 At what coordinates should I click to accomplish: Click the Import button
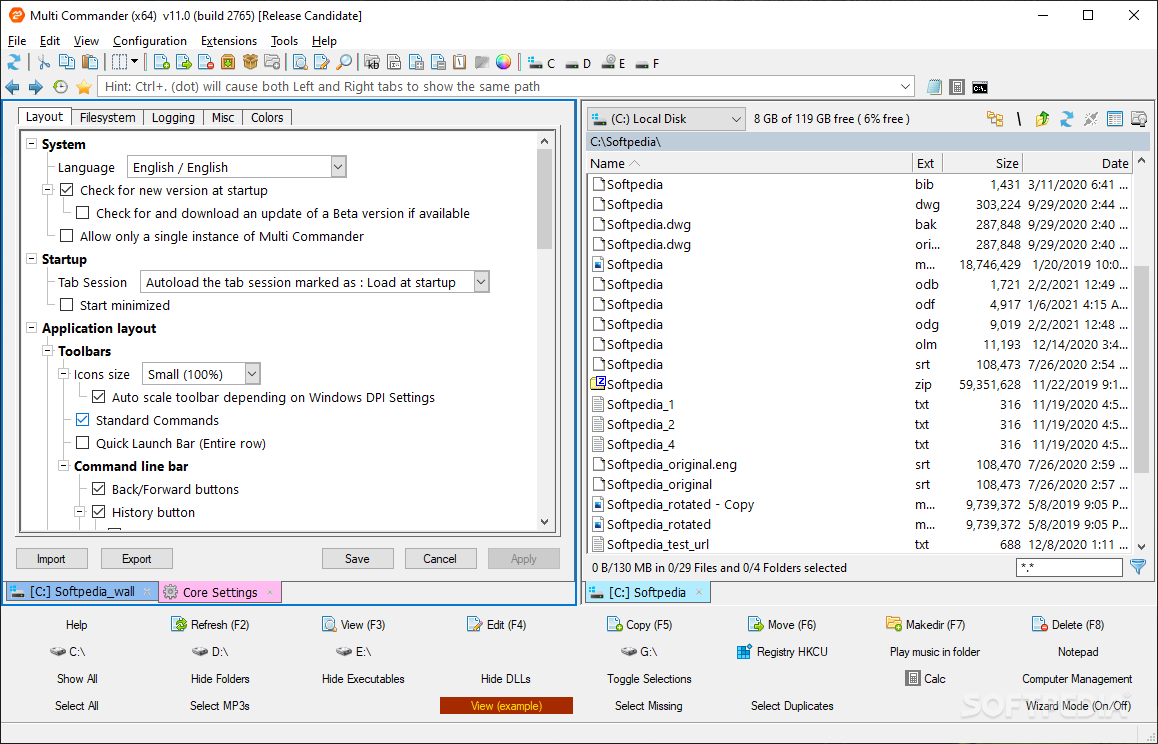(x=51, y=559)
